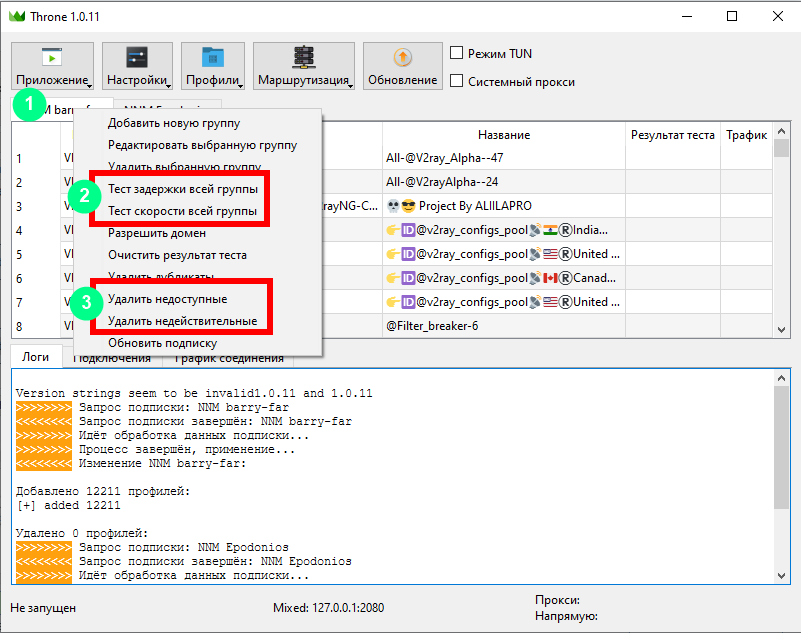
Task: Toggle the Системный прокси checkbox
Action: pyautogui.click(x=457, y=82)
